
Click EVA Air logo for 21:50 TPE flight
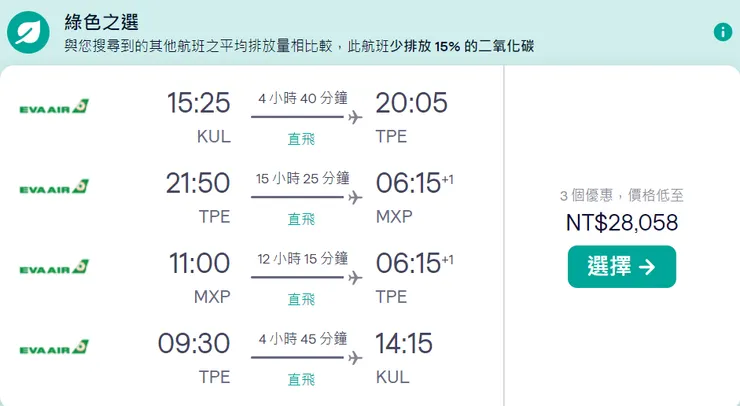pyautogui.click(x=54, y=187)
